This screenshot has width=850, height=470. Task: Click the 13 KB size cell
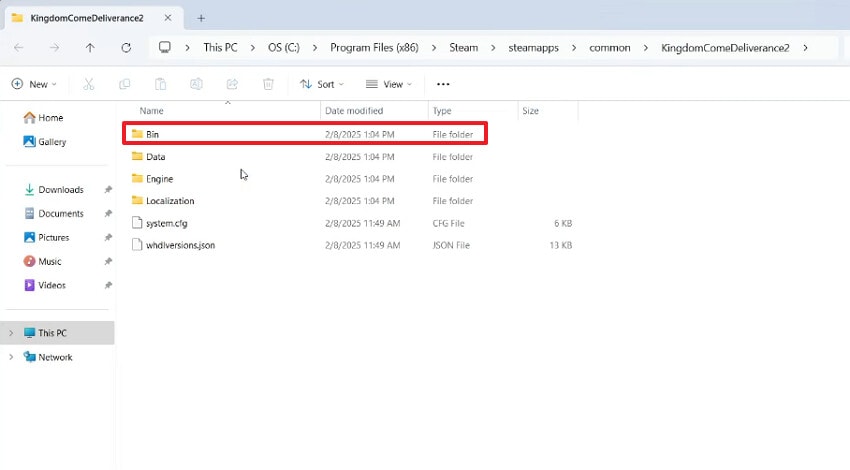[x=561, y=245]
